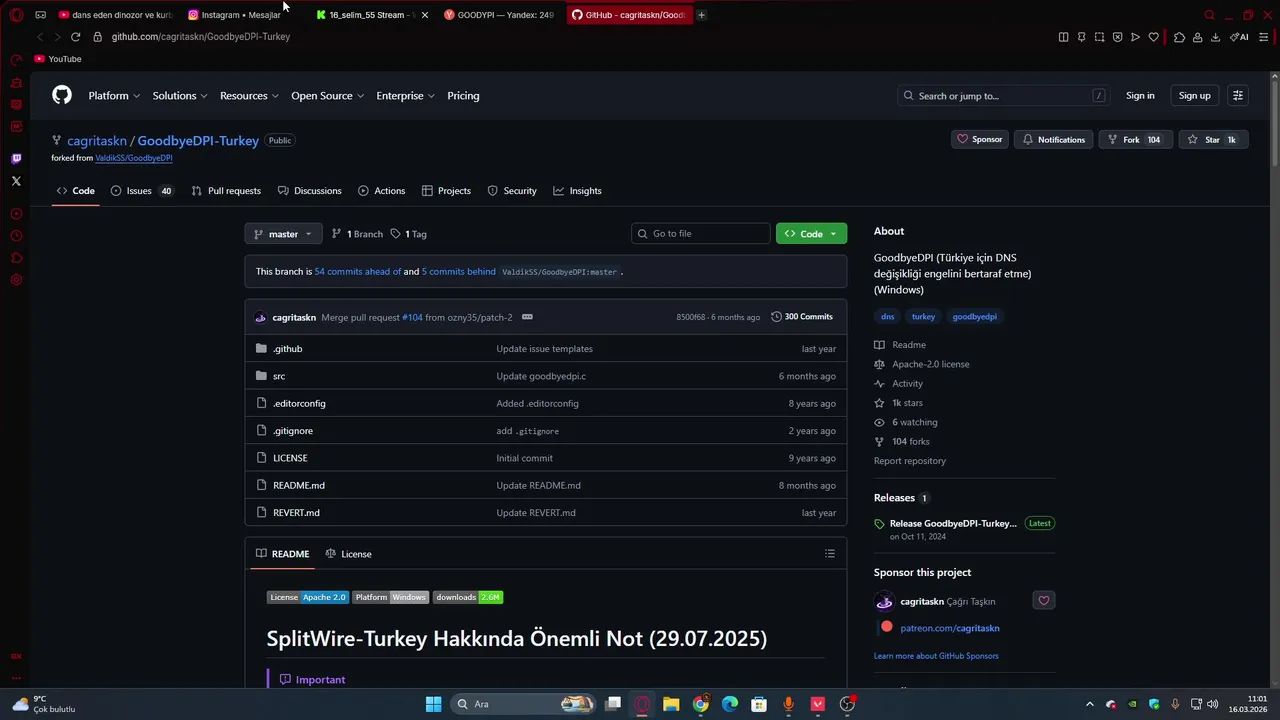
Task: Open File Explorer from taskbar
Action: pyautogui.click(x=671, y=704)
